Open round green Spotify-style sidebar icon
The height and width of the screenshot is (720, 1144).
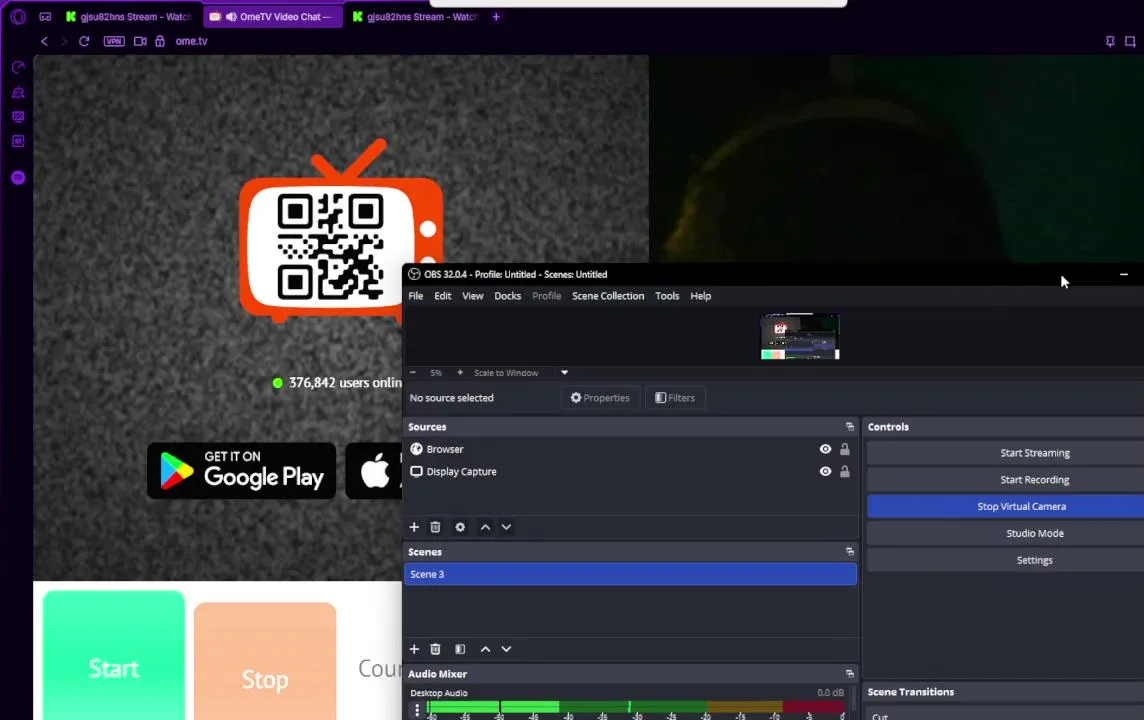click(18, 177)
